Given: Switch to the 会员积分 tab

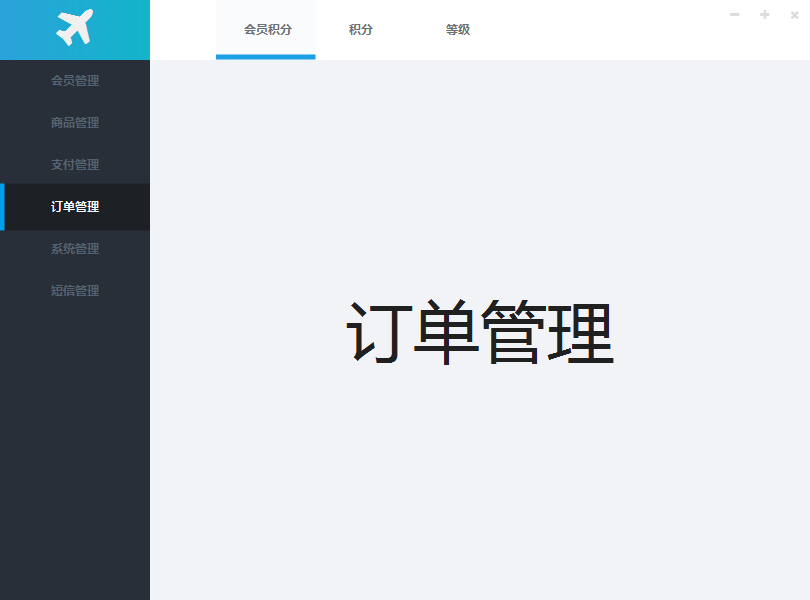Looking at the screenshot, I should click(x=265, y=30).
